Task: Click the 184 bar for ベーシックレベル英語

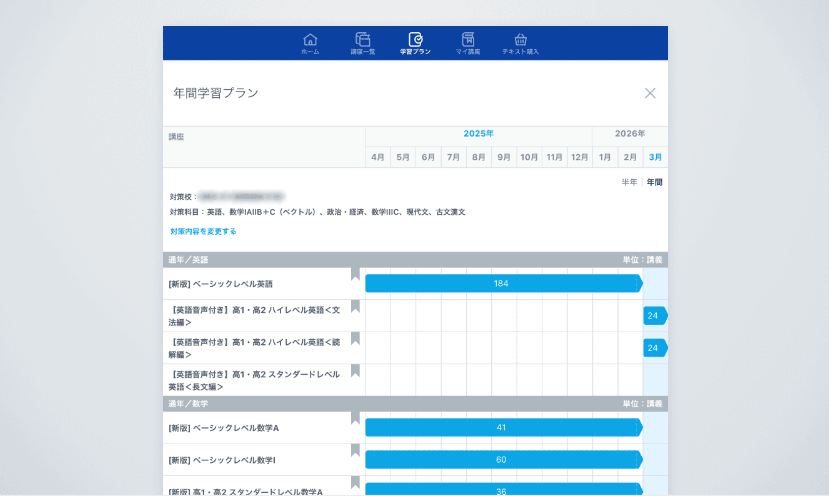Action: 501,284
